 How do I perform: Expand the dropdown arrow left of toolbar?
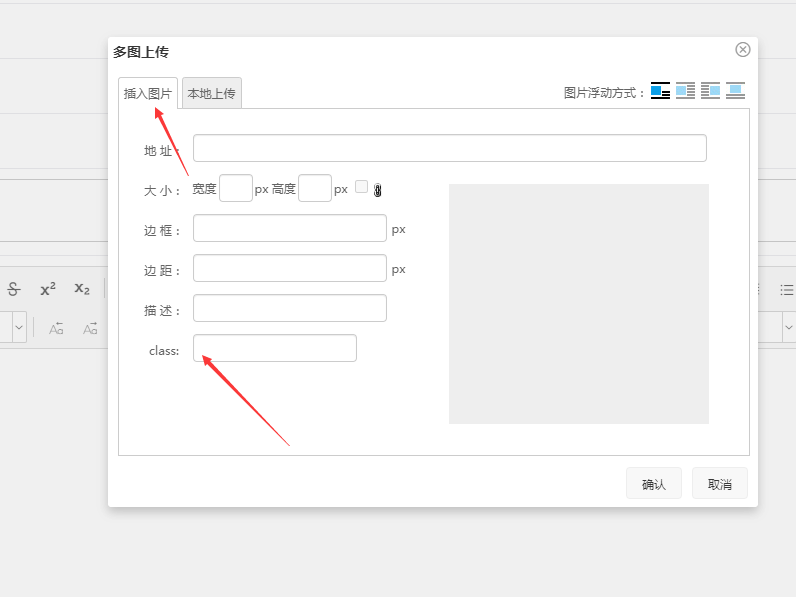pyautogui.click(x=18, y=327)
